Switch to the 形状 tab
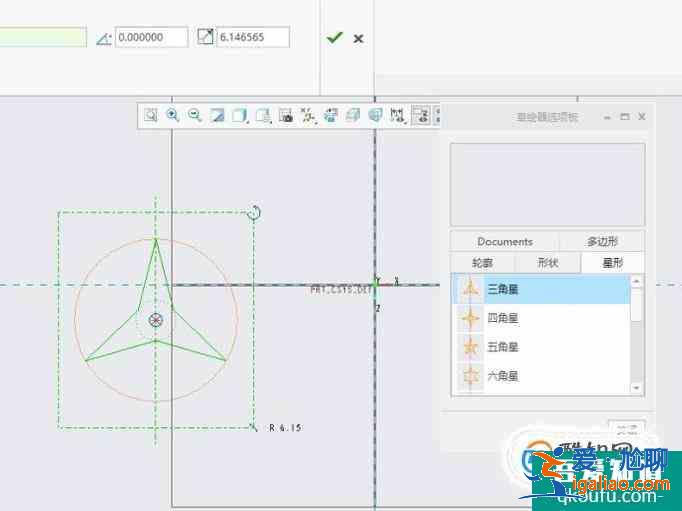This screenshot has height=511, width=682. tap(548, 263)
